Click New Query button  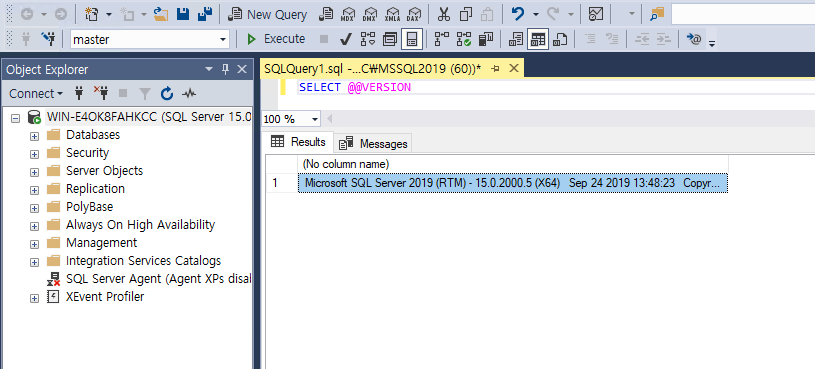268,15
